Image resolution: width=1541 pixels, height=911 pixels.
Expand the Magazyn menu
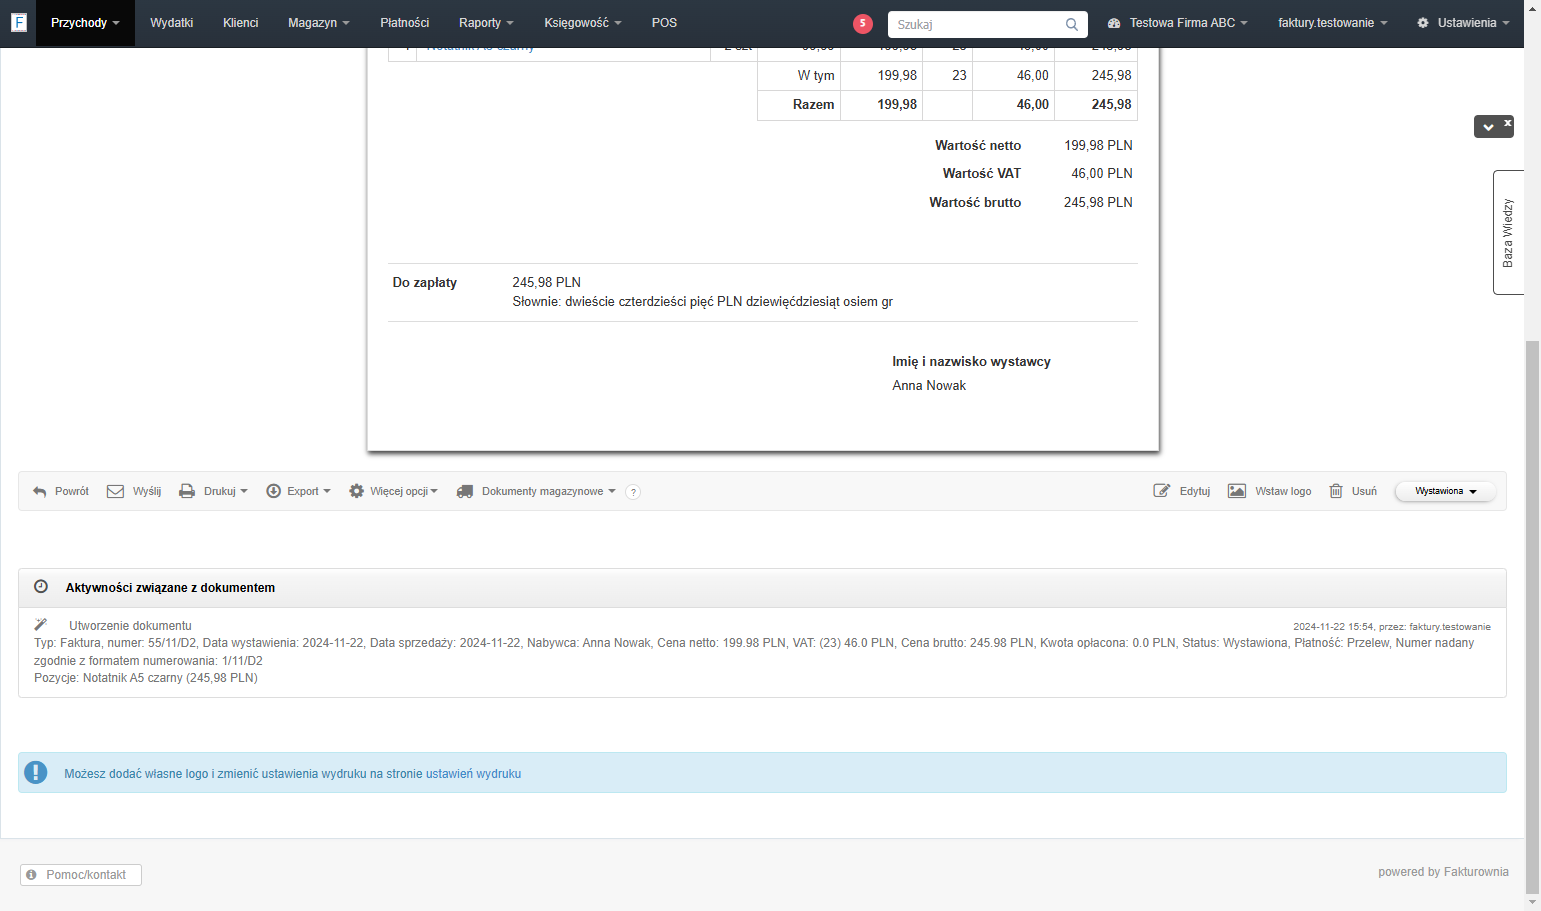[x=318, y=23]
